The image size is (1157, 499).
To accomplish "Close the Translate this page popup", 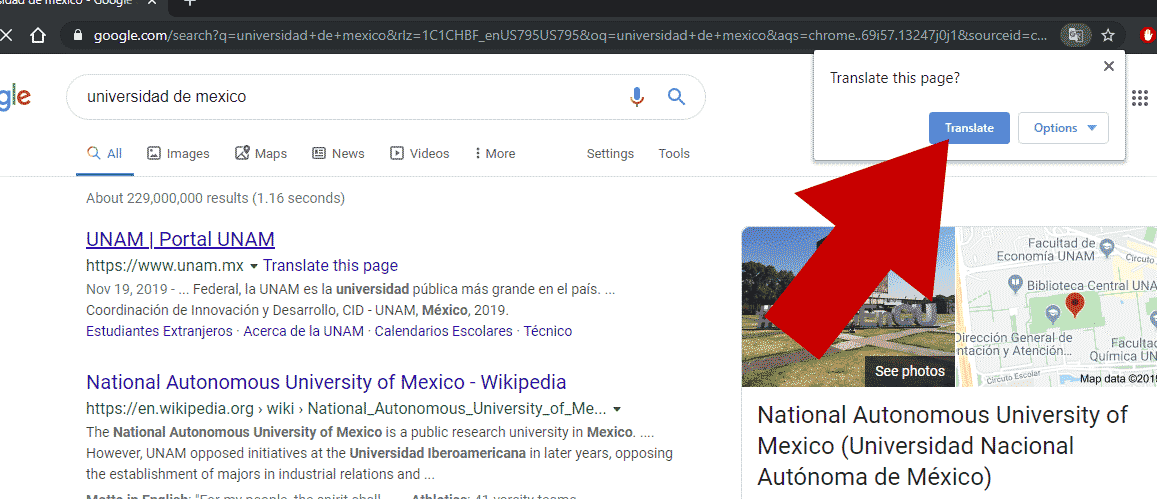I will pyautogui.click(x=1108, y=66).
